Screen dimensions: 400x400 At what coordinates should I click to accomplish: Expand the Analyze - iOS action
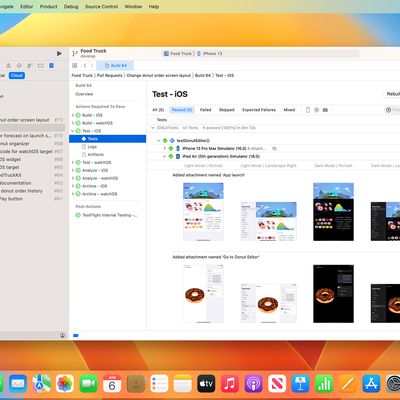(73, 170)
